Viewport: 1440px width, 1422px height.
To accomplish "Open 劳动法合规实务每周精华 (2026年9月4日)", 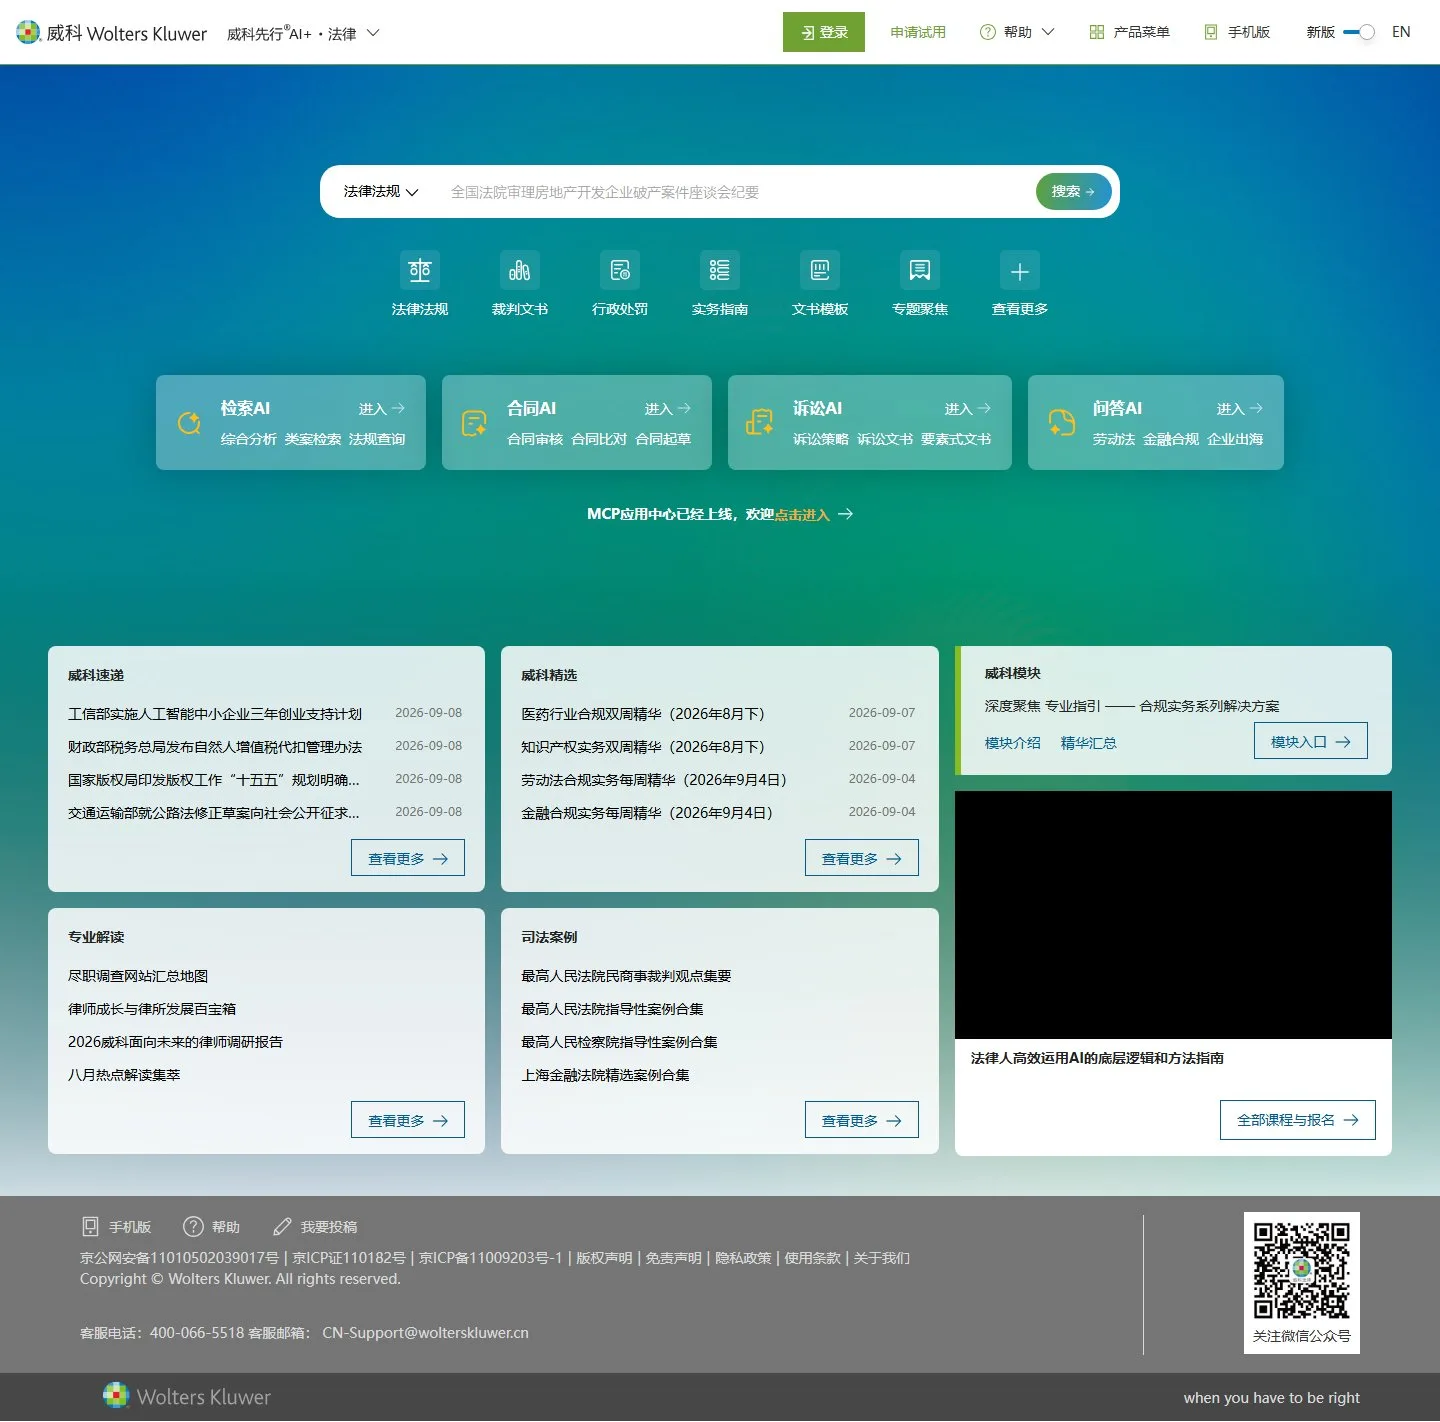I will 654,780.
